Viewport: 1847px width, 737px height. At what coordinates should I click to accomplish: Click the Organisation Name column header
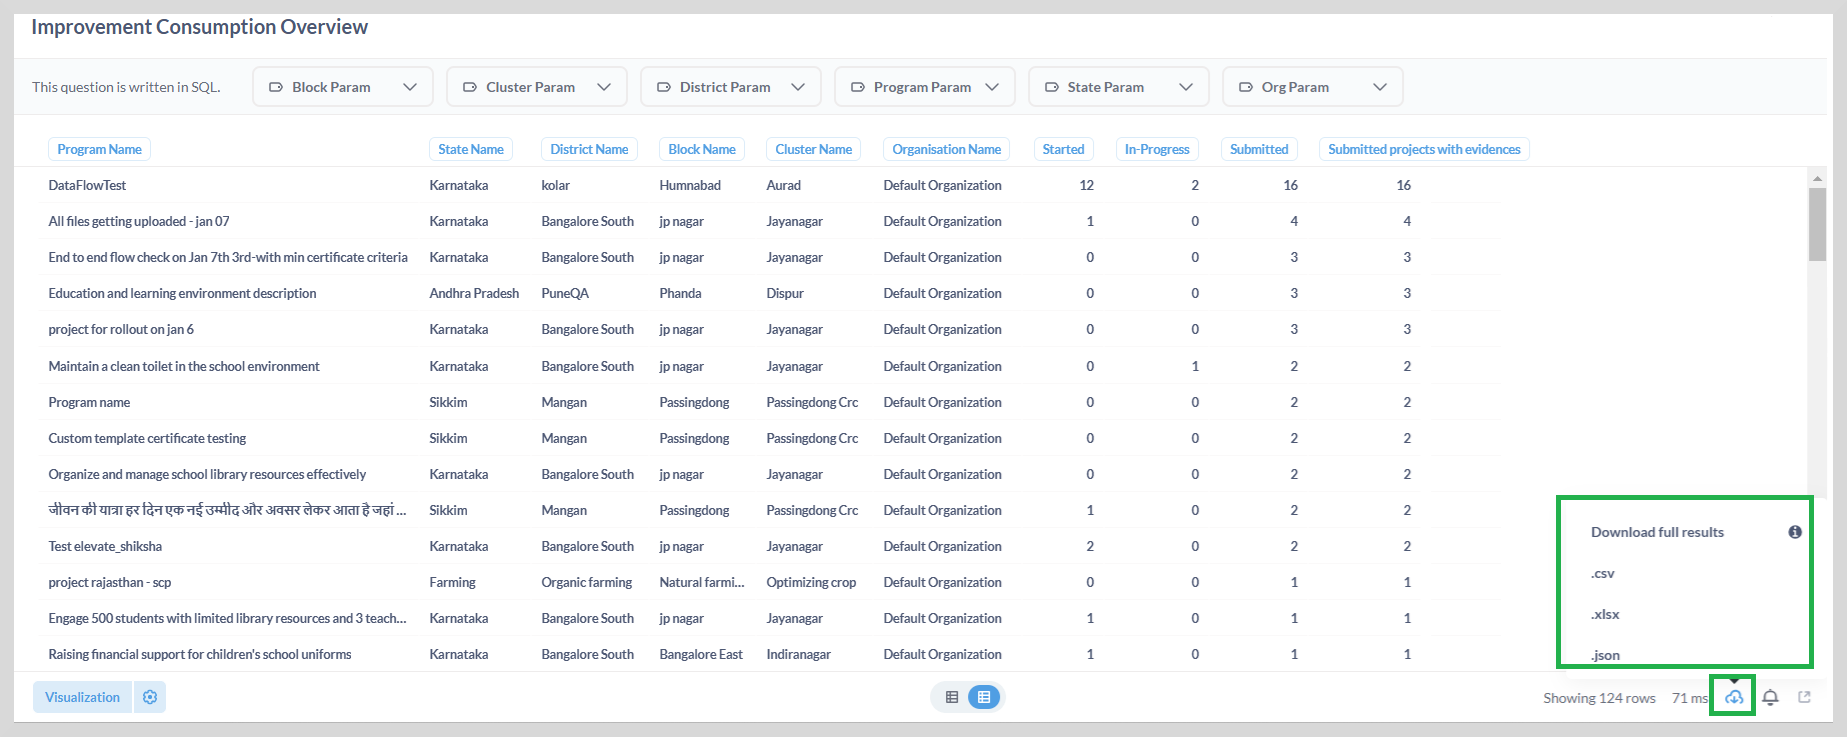tap(946, 149)
